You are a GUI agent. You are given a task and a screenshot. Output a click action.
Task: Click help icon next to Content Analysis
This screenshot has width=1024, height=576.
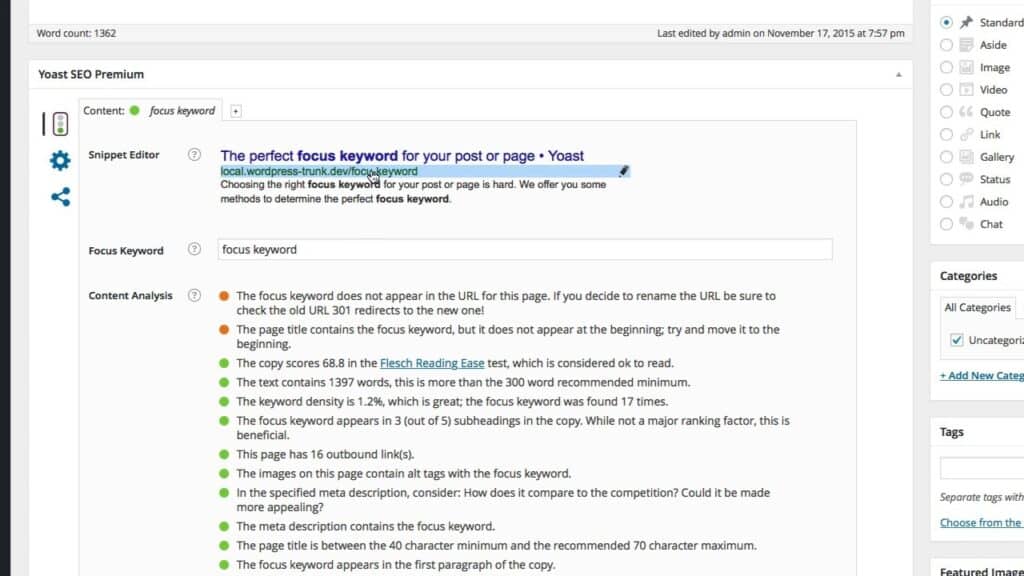click(x=194, y=296)
